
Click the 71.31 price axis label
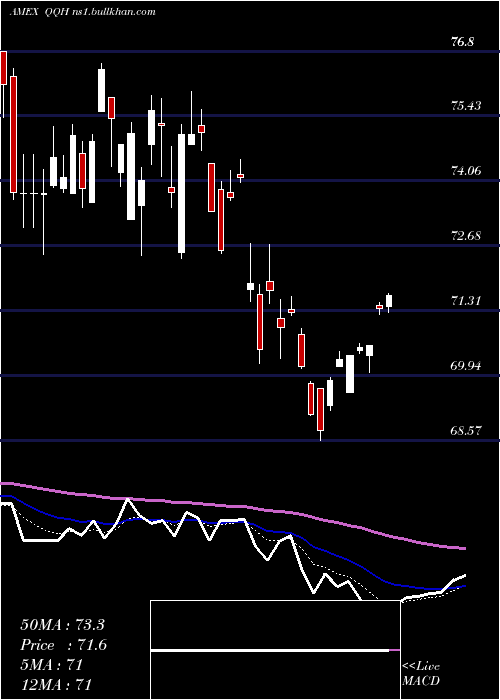466,300
